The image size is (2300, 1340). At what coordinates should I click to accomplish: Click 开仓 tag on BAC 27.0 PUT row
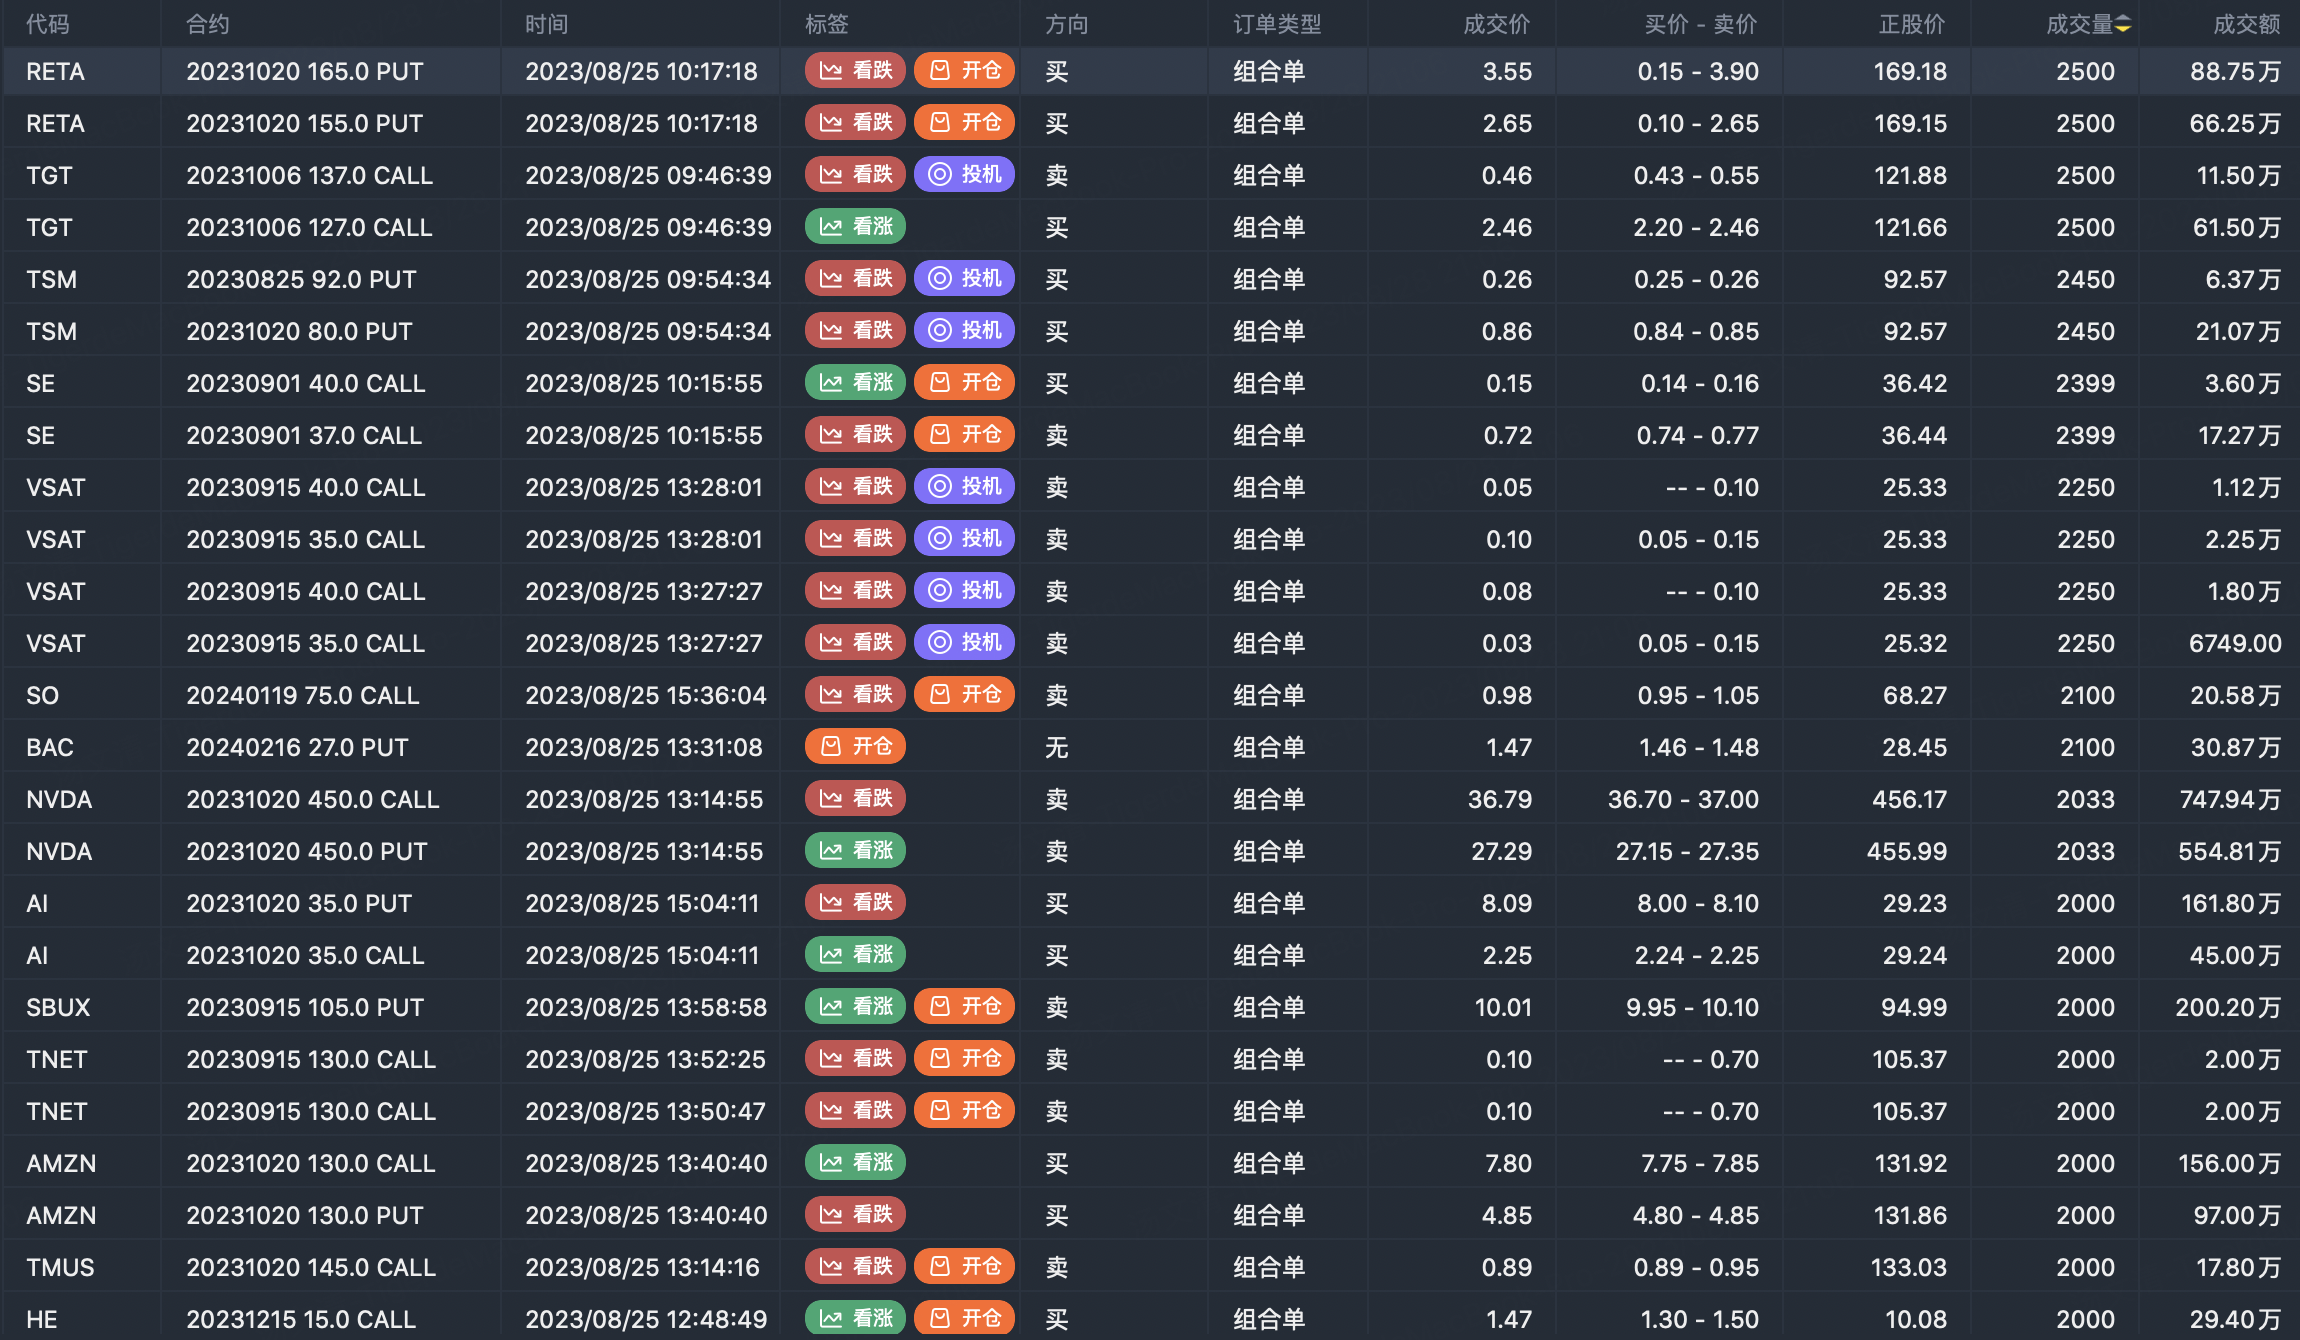(855, 747)
